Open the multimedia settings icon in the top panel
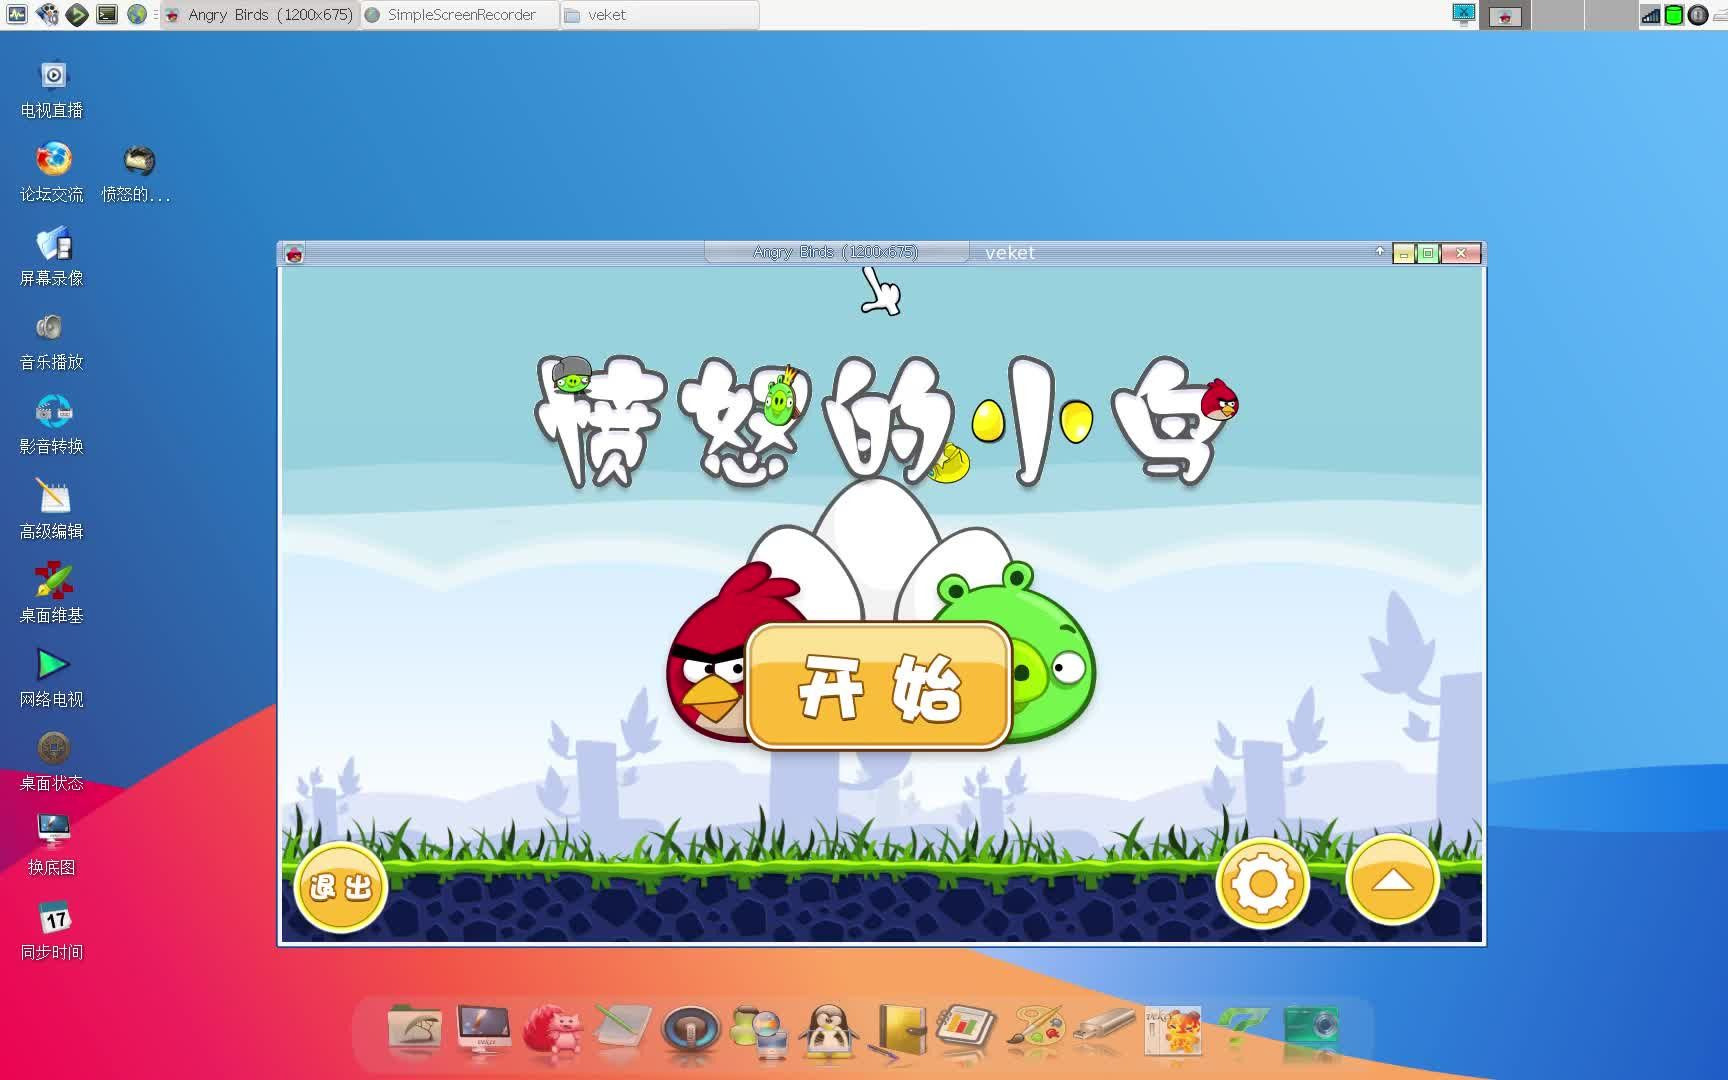 pyautogui.click(x=47, y=14)
